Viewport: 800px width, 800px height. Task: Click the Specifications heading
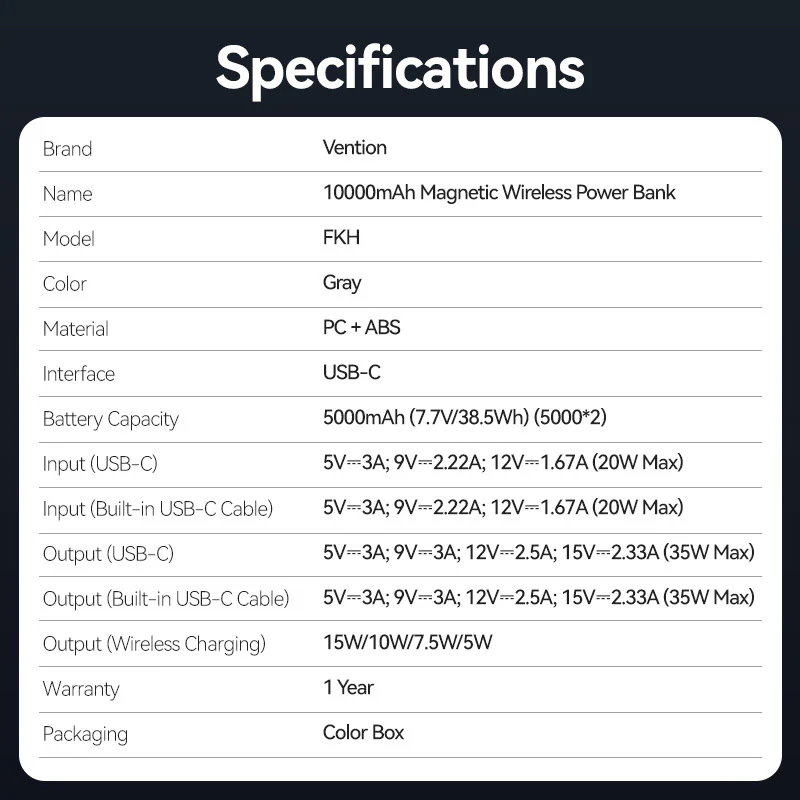tap(400, 66)
